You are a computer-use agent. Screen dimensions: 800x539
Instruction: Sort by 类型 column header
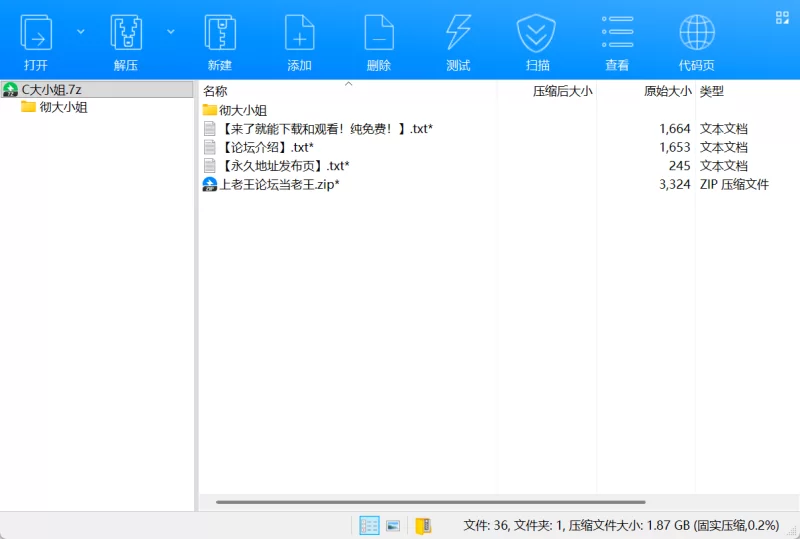point(712,91)
